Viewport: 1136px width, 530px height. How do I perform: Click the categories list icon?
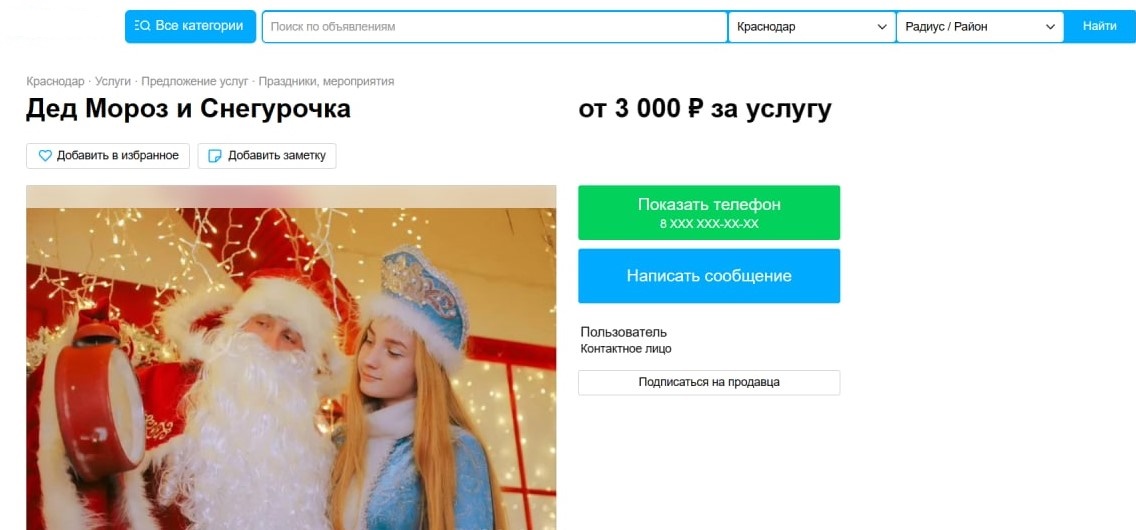pyautogui.click(x=142, y=26)
